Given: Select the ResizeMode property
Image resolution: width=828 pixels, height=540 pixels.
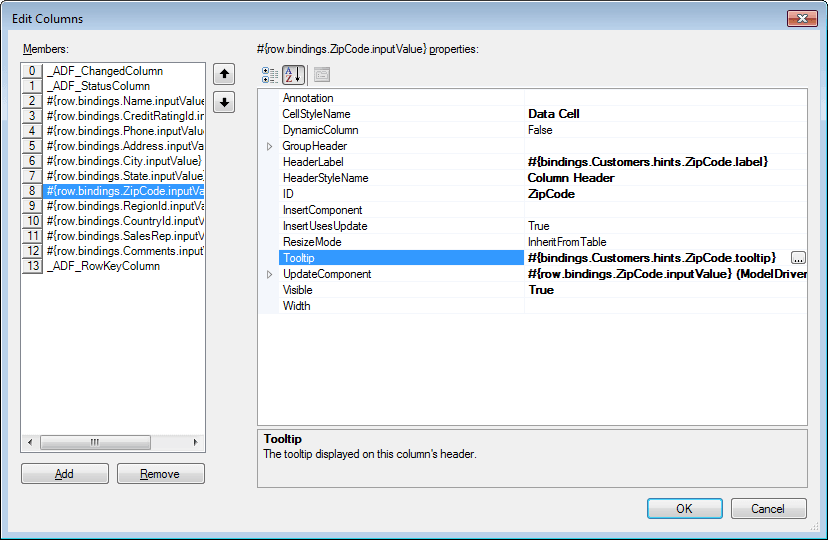Looking at the screenshot, I should (x=401, y=242).
